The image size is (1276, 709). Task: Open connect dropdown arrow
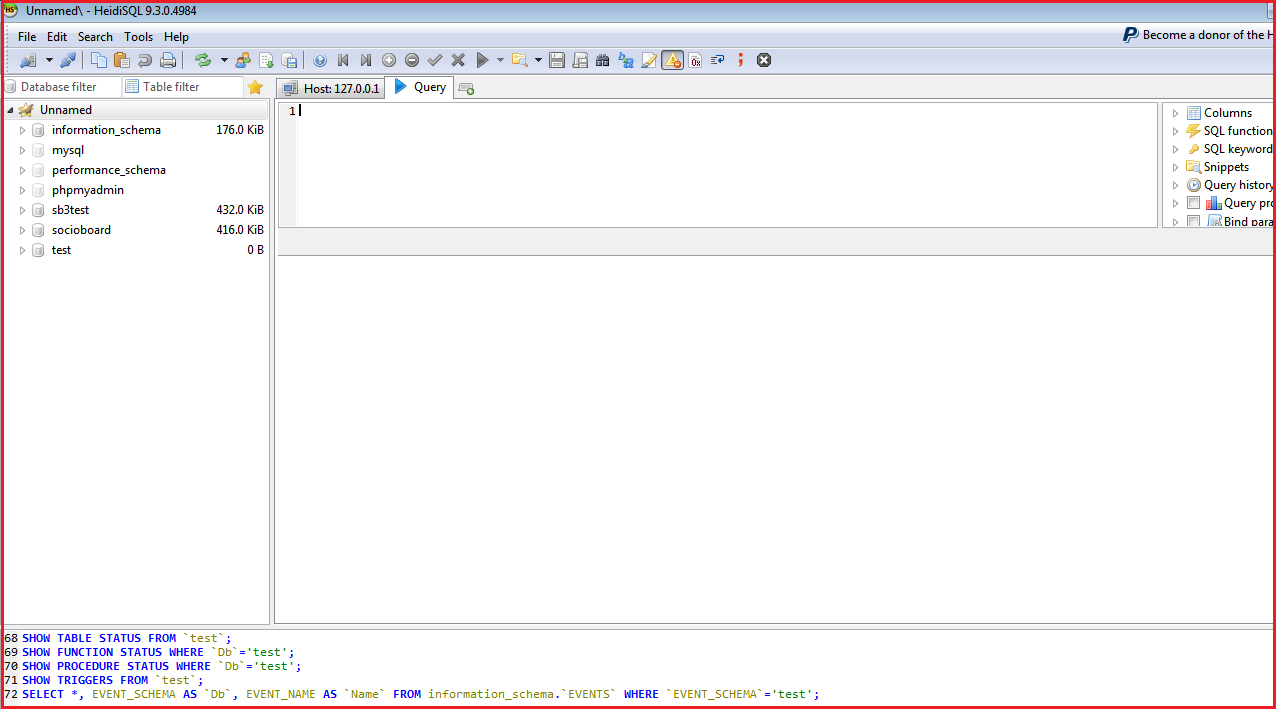point(48,60)
